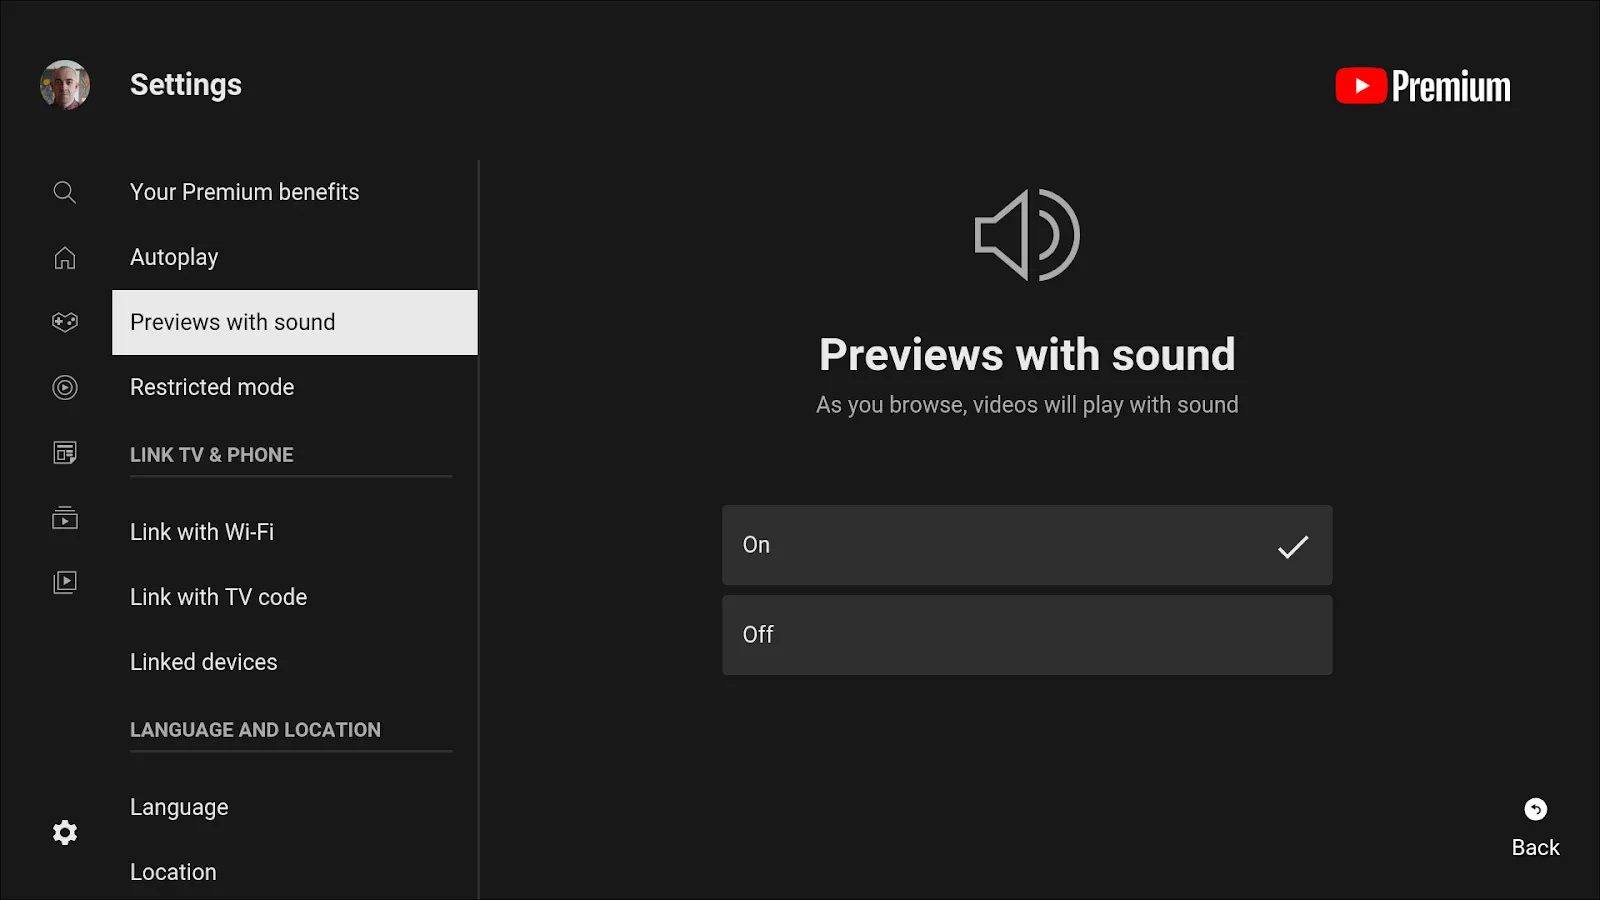The height and width of the screenshot is (900, 1600).
Task: Choose Link with TV code
Action: (x=219, y=597)
